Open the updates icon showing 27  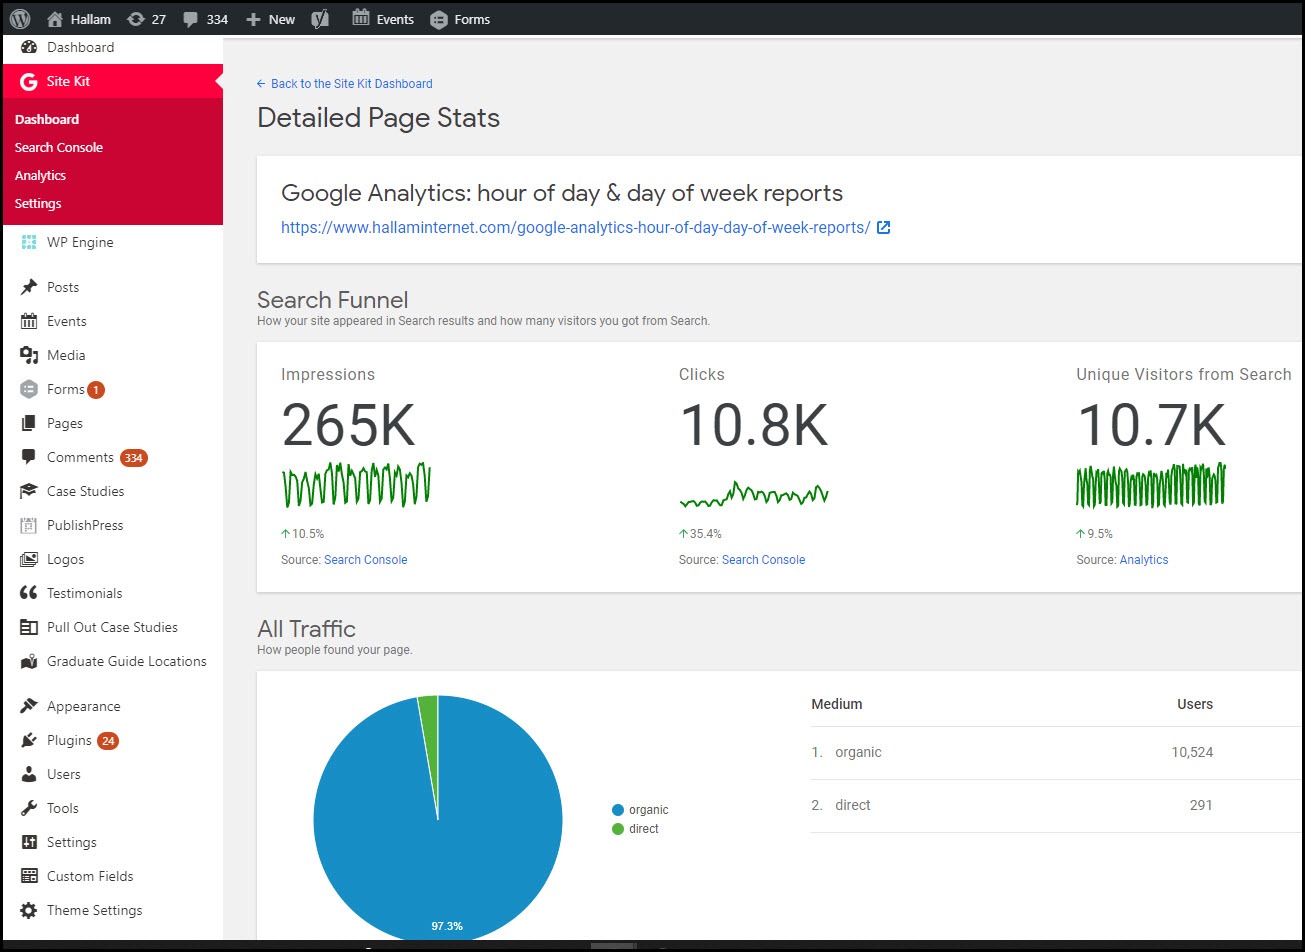click(135, 19)
